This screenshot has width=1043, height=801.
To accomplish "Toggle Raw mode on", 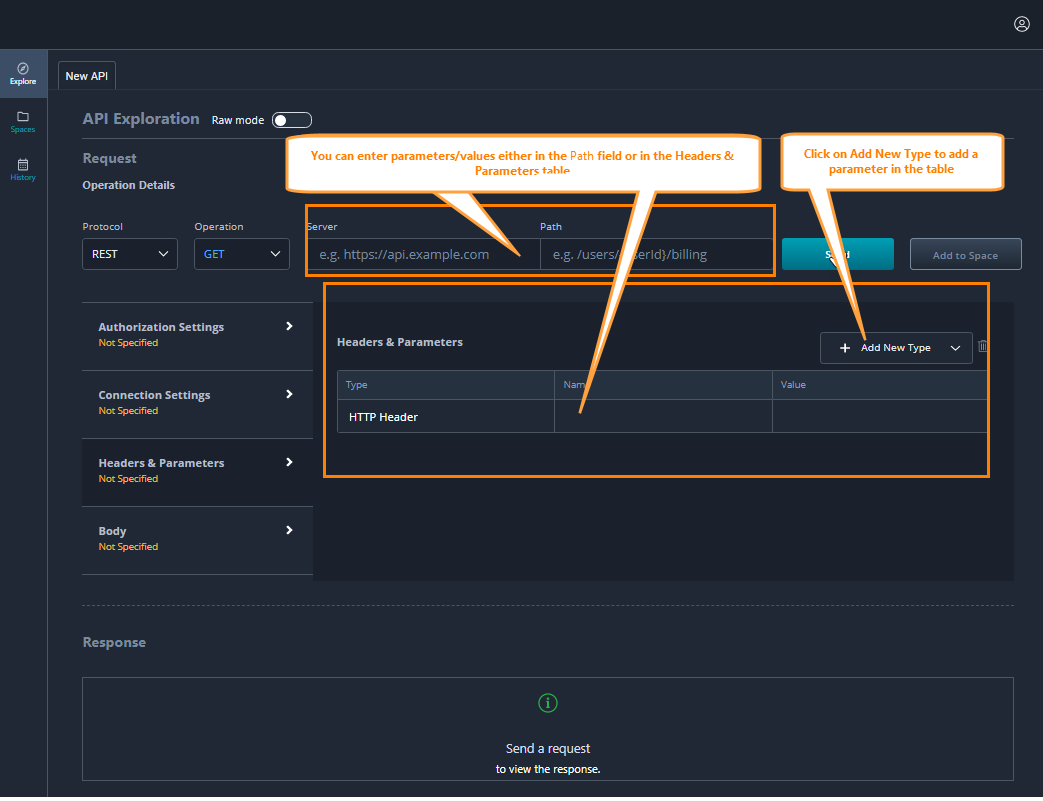I will 291,119.
